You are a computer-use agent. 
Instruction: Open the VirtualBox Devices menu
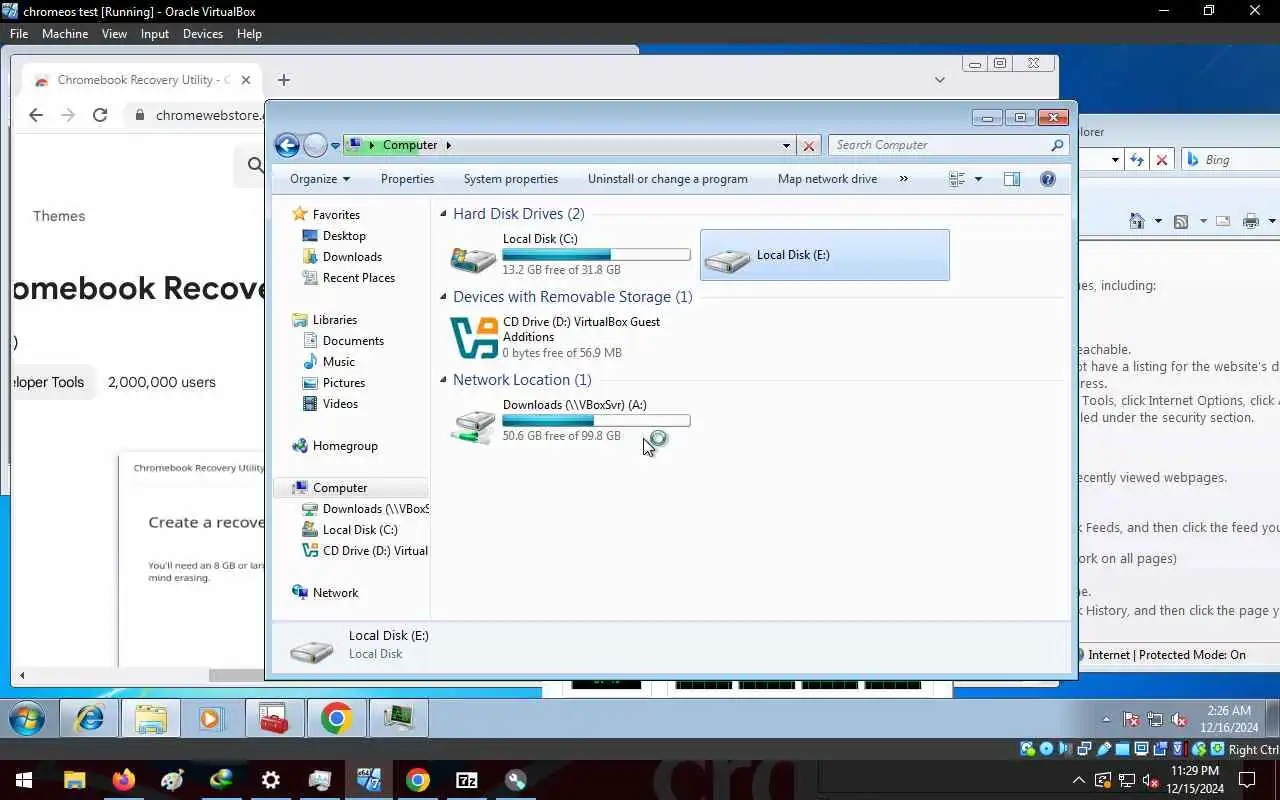click(203, 34)
